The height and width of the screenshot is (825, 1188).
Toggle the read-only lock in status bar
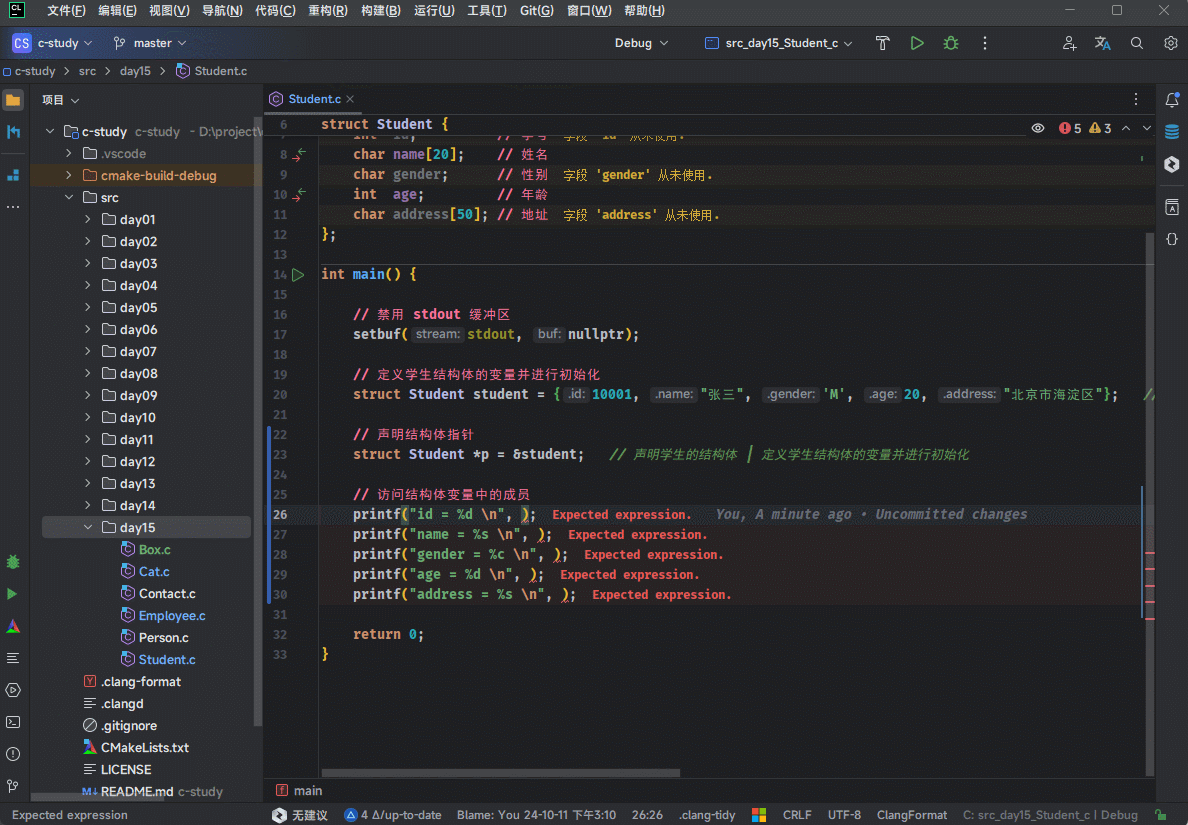pos(1160,815)
